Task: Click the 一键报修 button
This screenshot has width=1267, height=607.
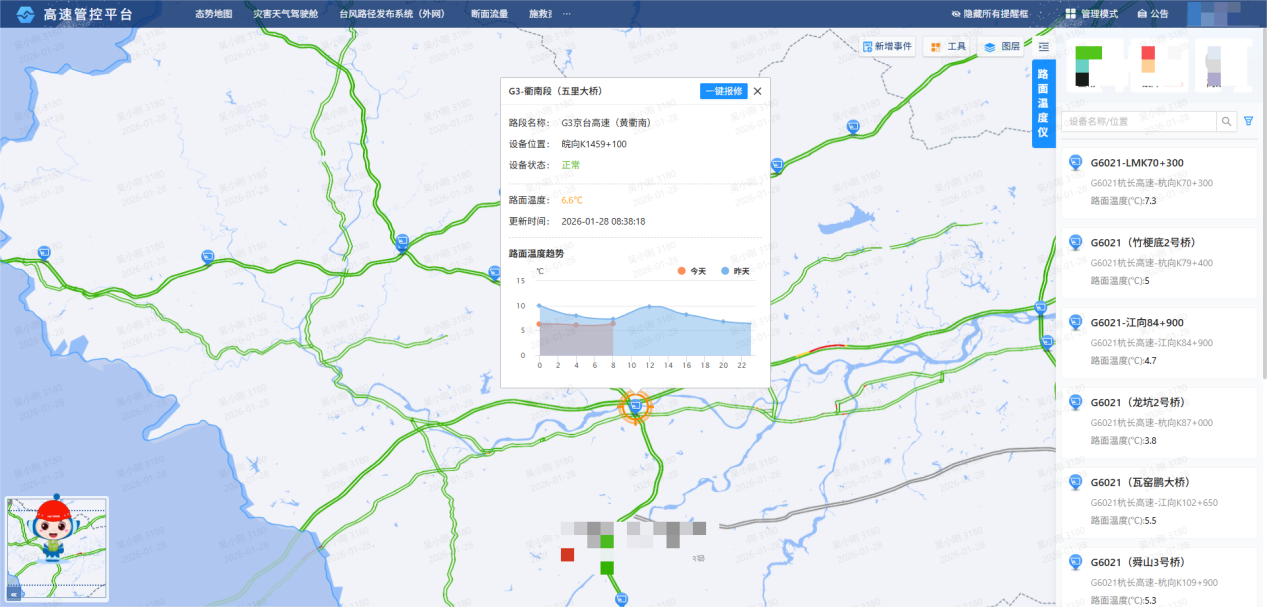Action: pos(723,91)
